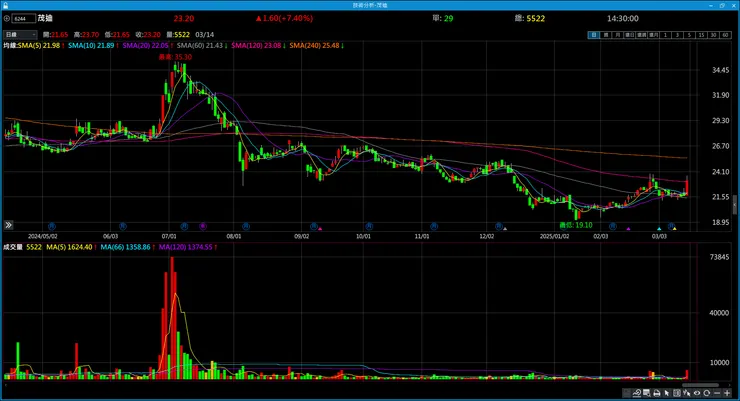The height and width of the screenshot is (401, 740).
Task: Click the circular refresh icon
Action: 706,393
